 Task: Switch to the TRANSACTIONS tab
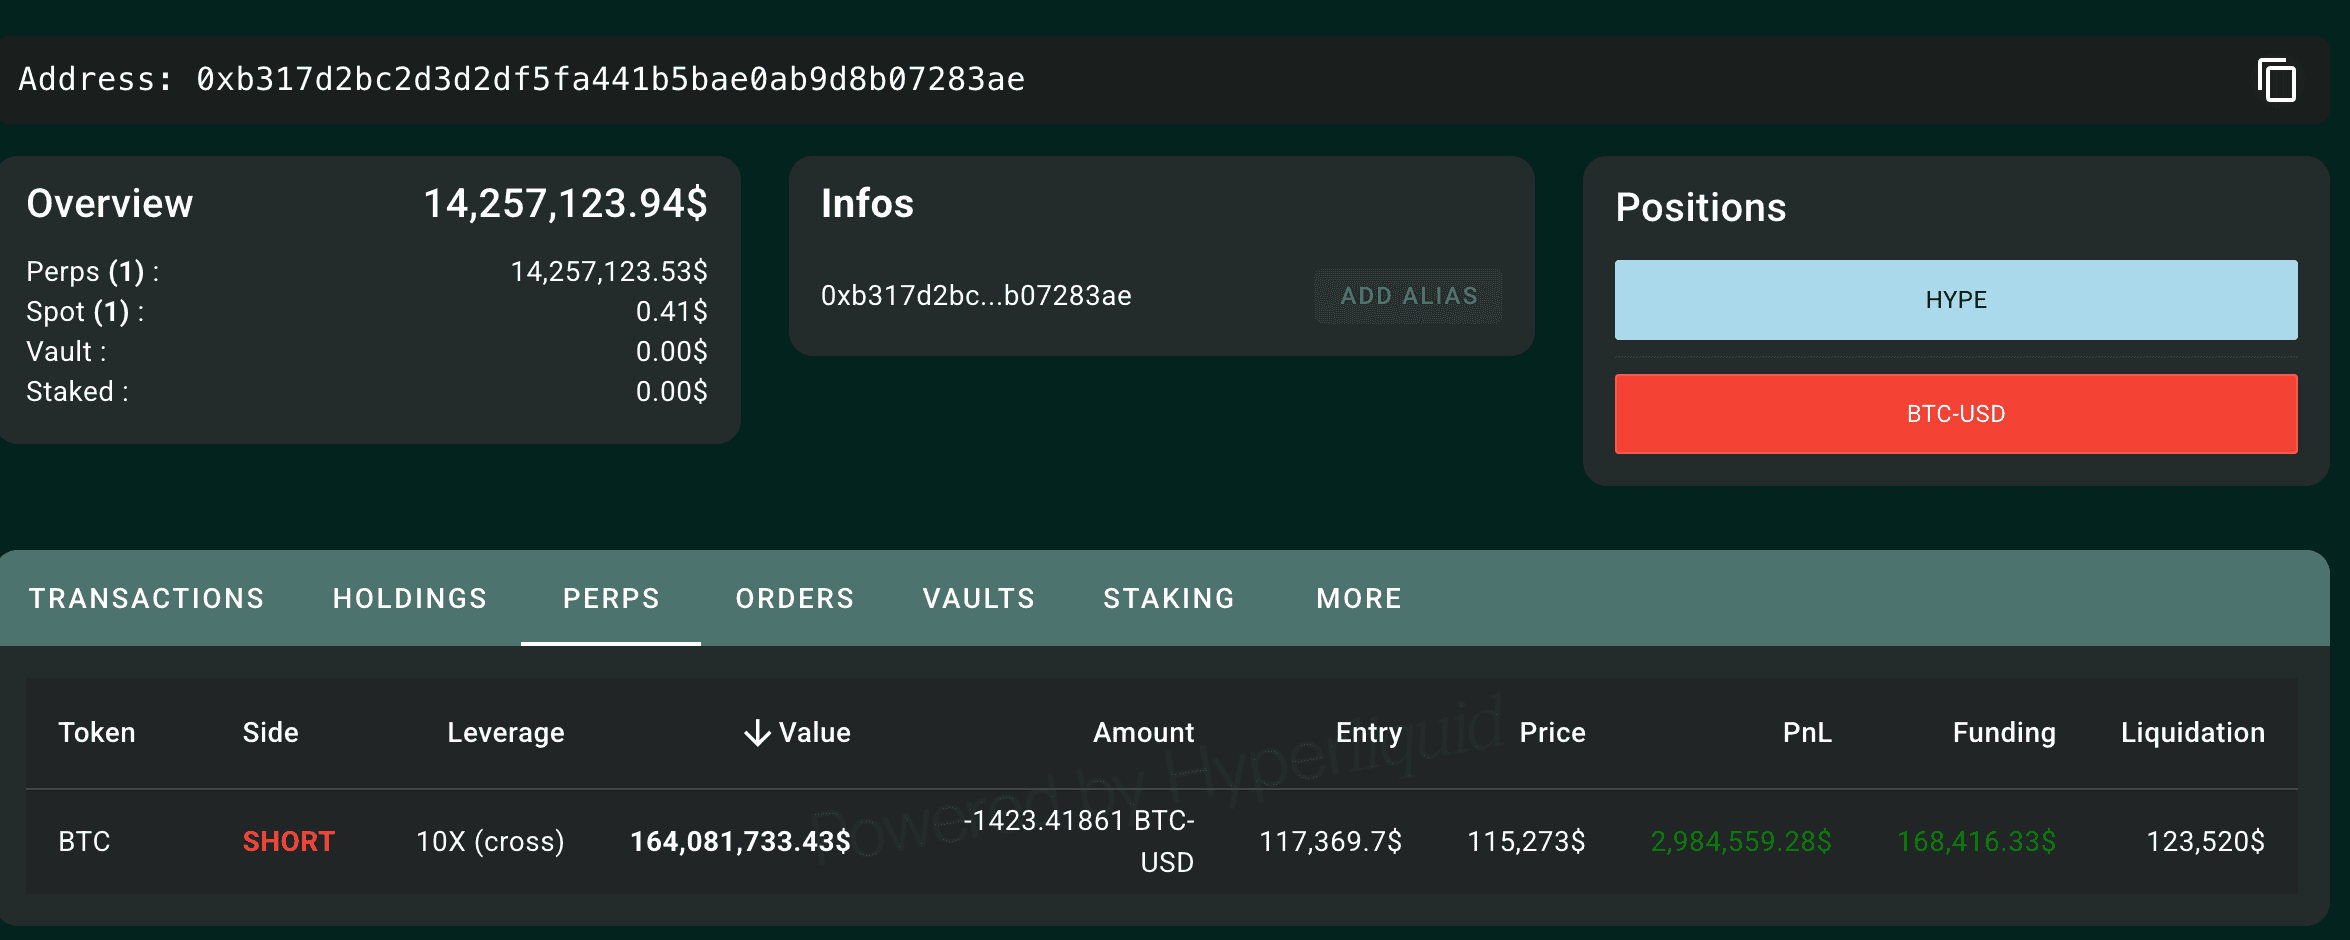tap(146, 598)
